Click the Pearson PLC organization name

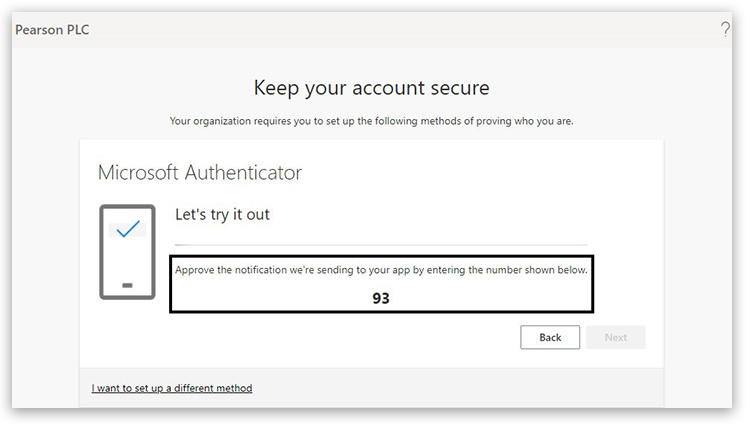coord(52,30)
